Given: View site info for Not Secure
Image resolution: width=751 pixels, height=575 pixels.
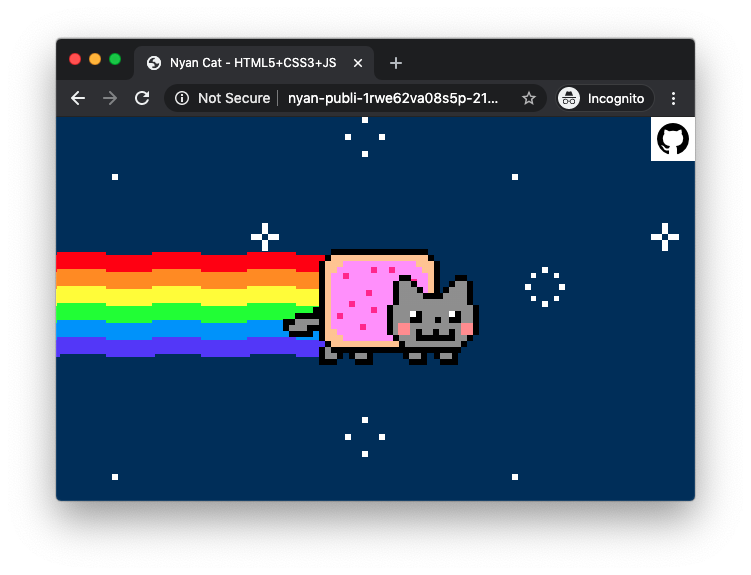Looking at the screenshot, I should [x=182, y=98].
